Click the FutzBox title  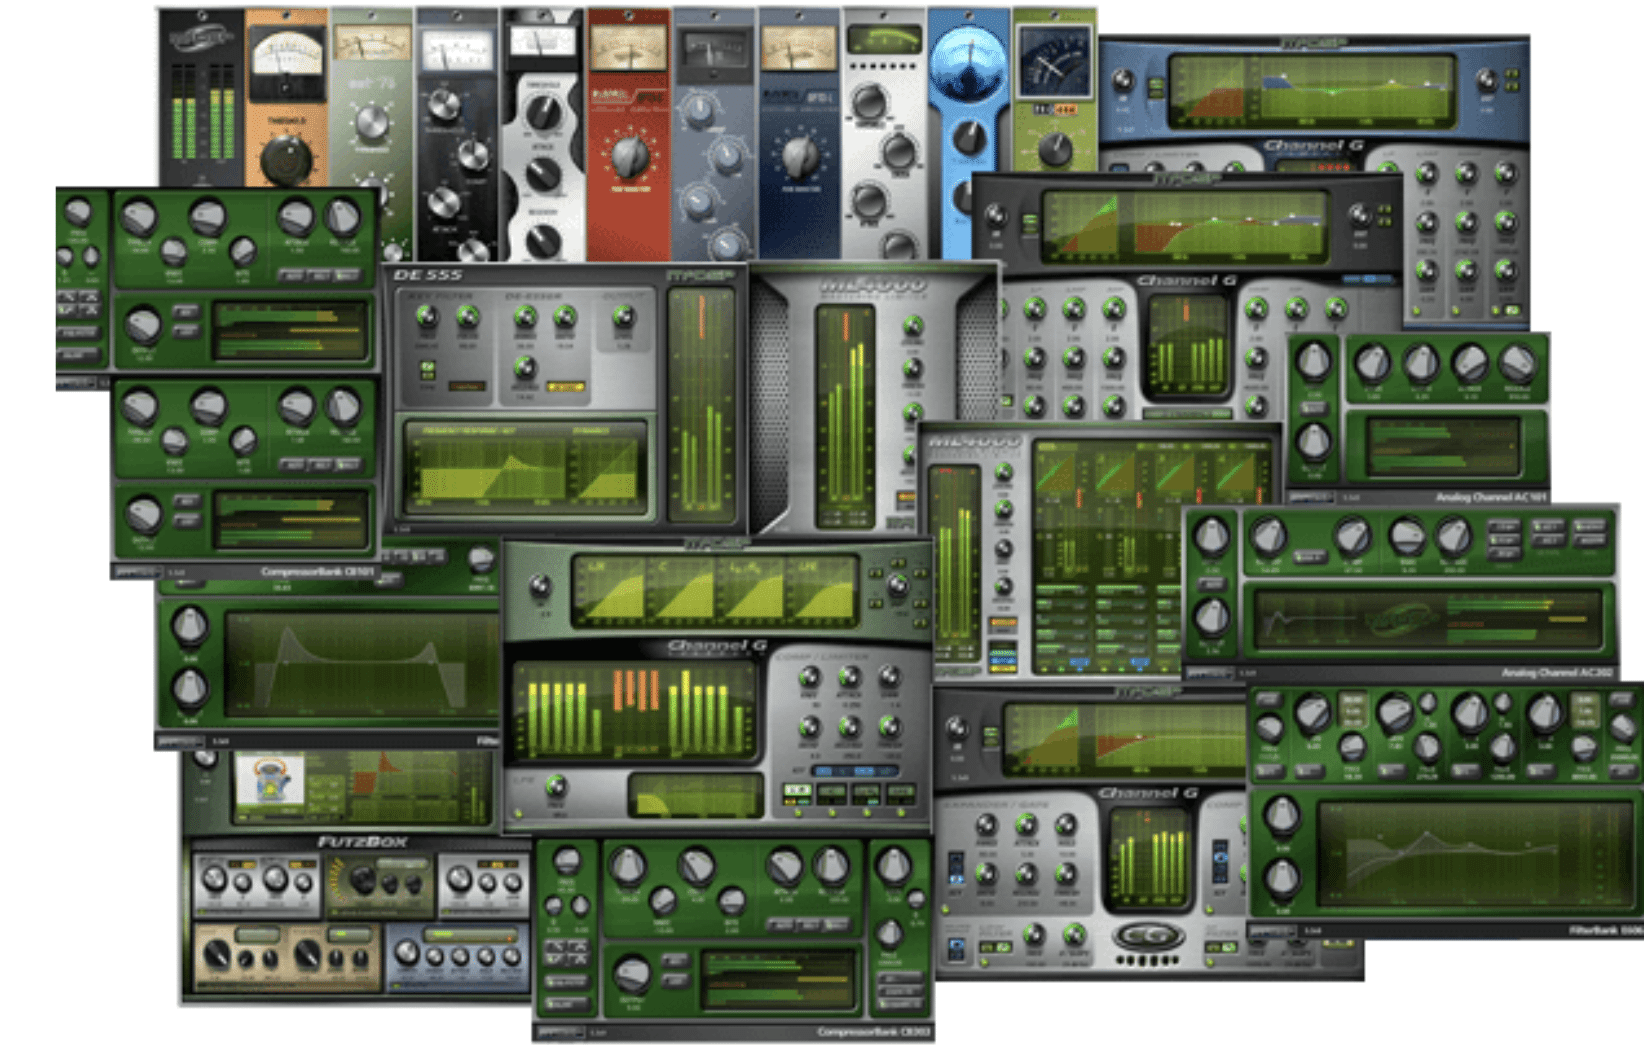[362, 841]
